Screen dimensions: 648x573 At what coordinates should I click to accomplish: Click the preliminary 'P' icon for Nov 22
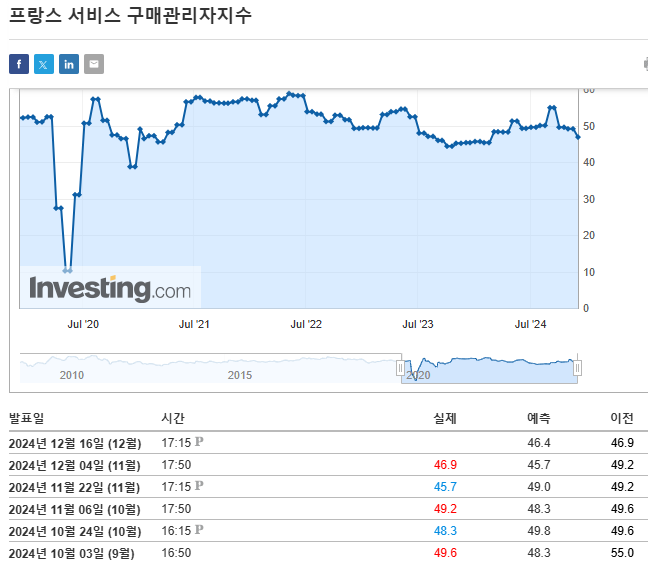199,486
